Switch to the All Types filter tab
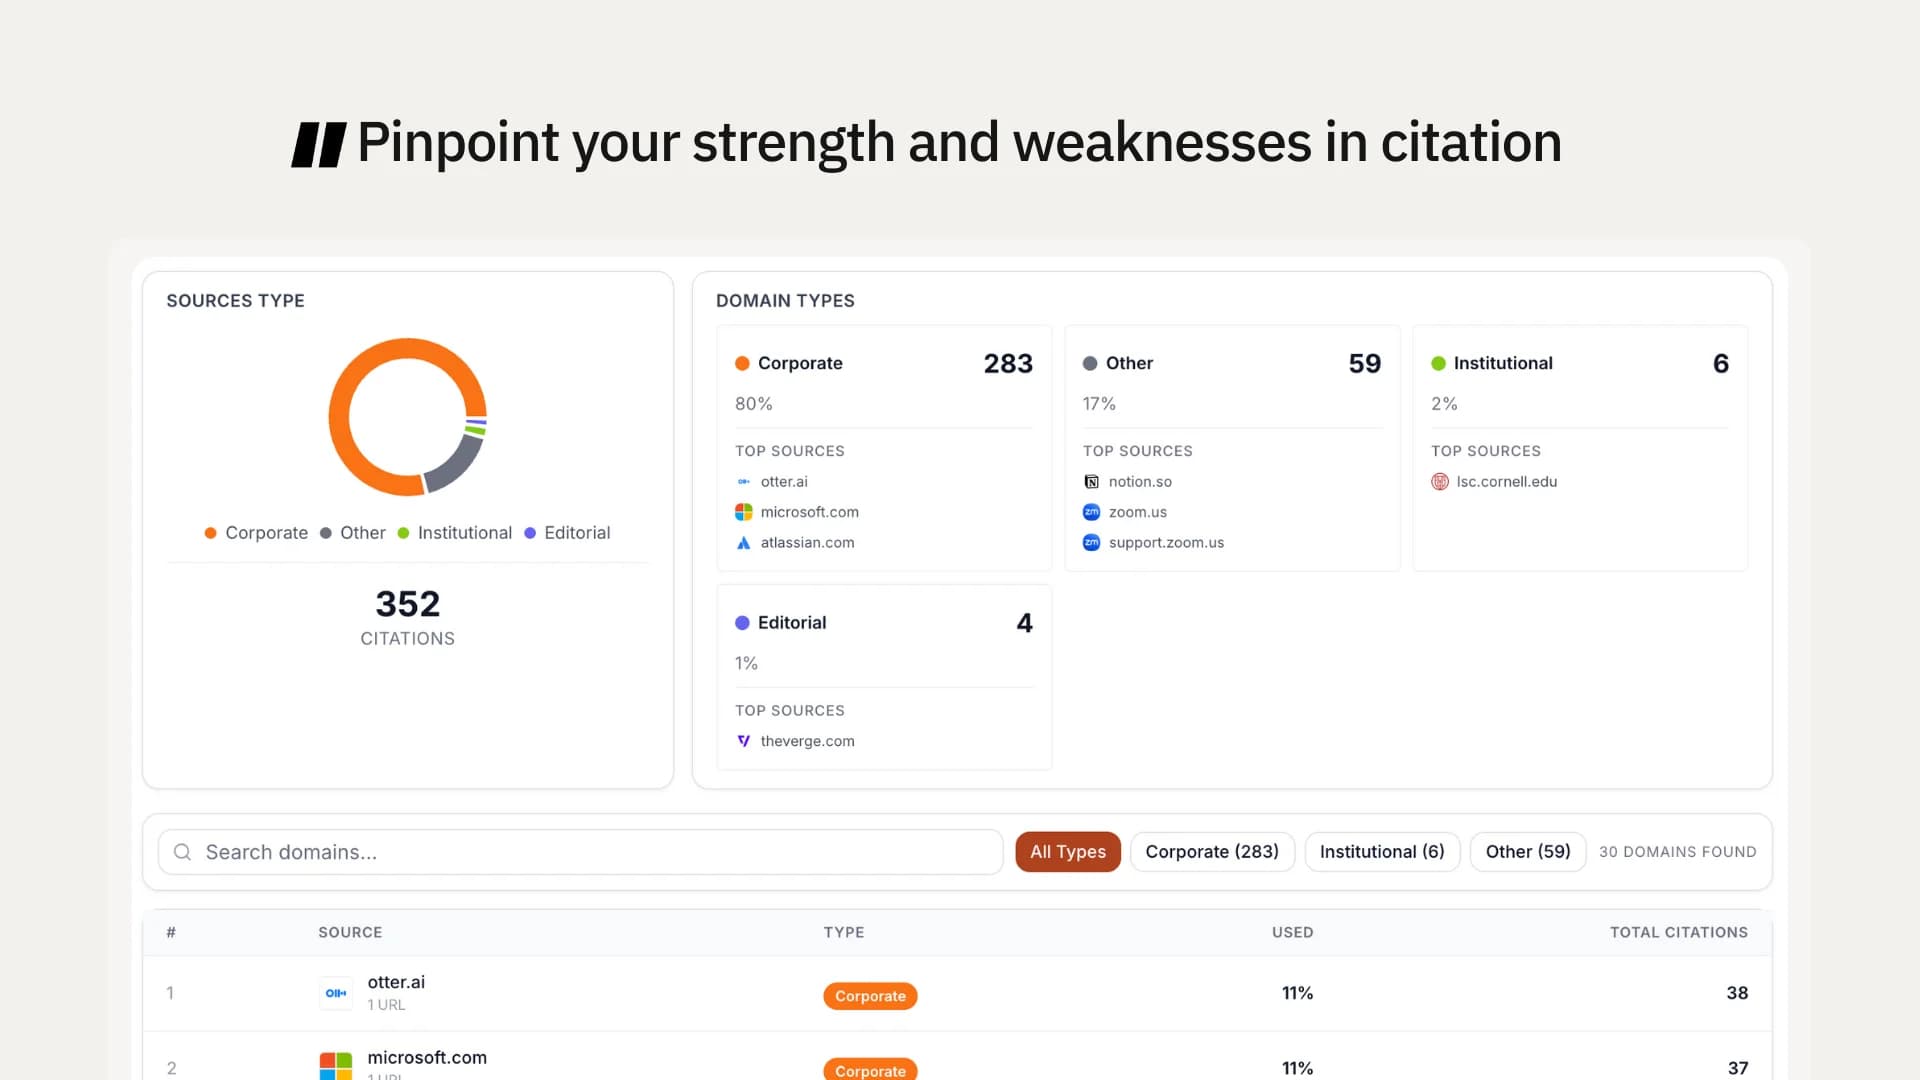This screenshot has width=1920, height=1080. (x=1067, y=851)
